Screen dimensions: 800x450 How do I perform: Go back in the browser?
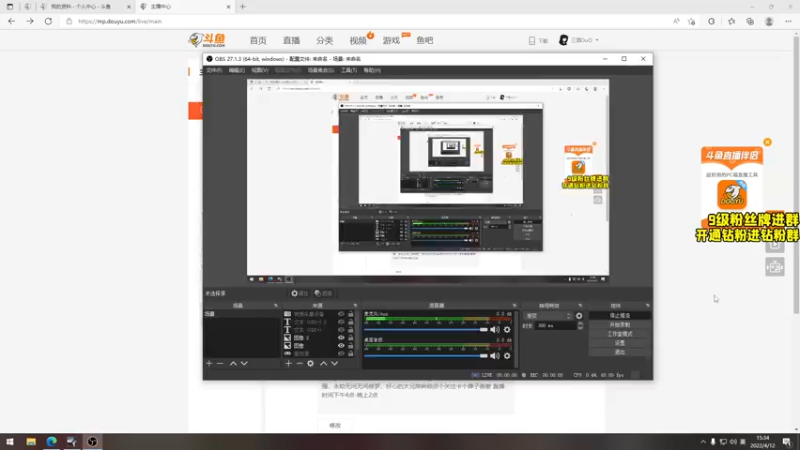point(11,21)
